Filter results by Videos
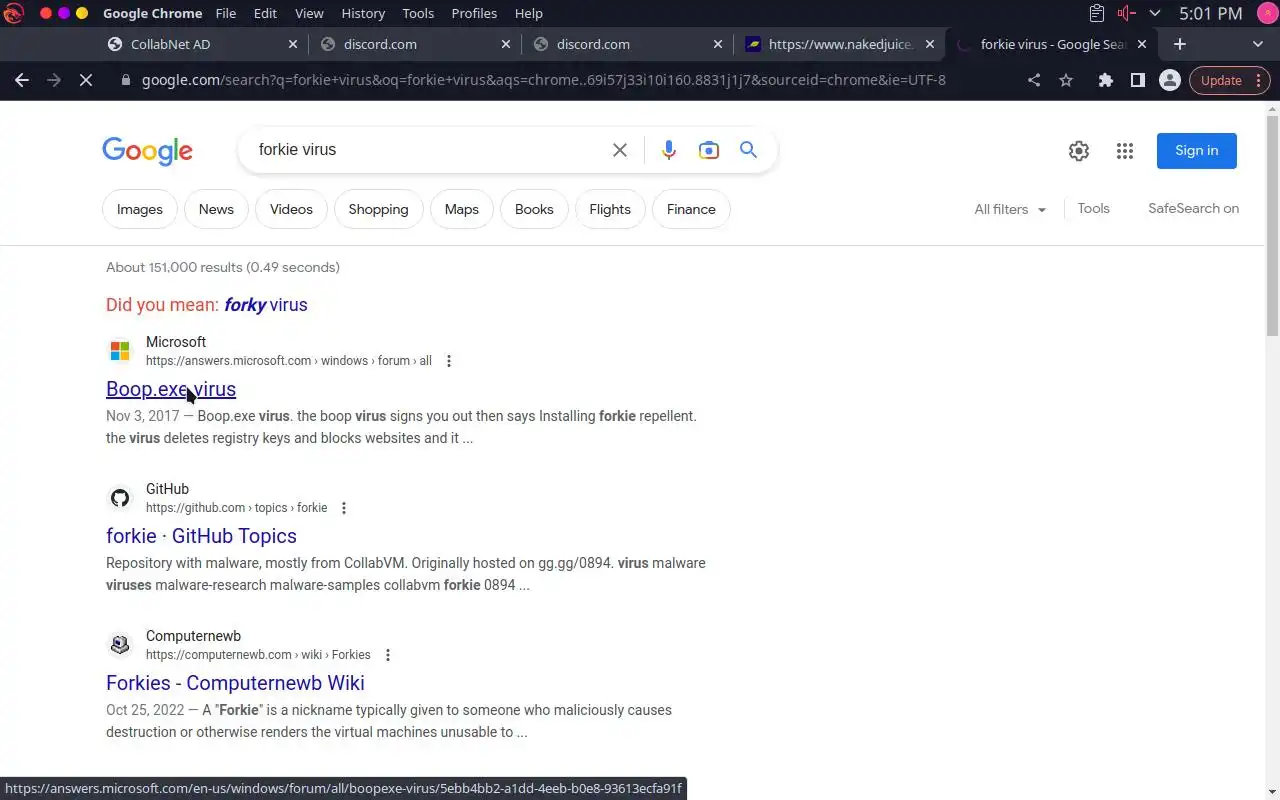This screenshot has width=1280, height=800. pyautogui.click(x=291, y=209)
